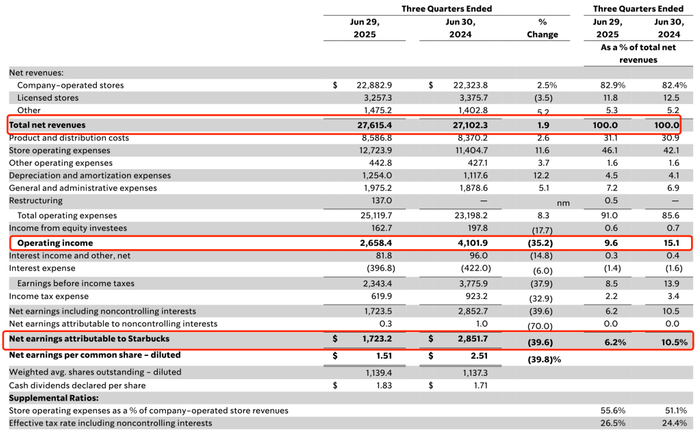Click the shares value 1,139.4
The width and height of the screenshot is (700, 436).
[x=379, y=372]
